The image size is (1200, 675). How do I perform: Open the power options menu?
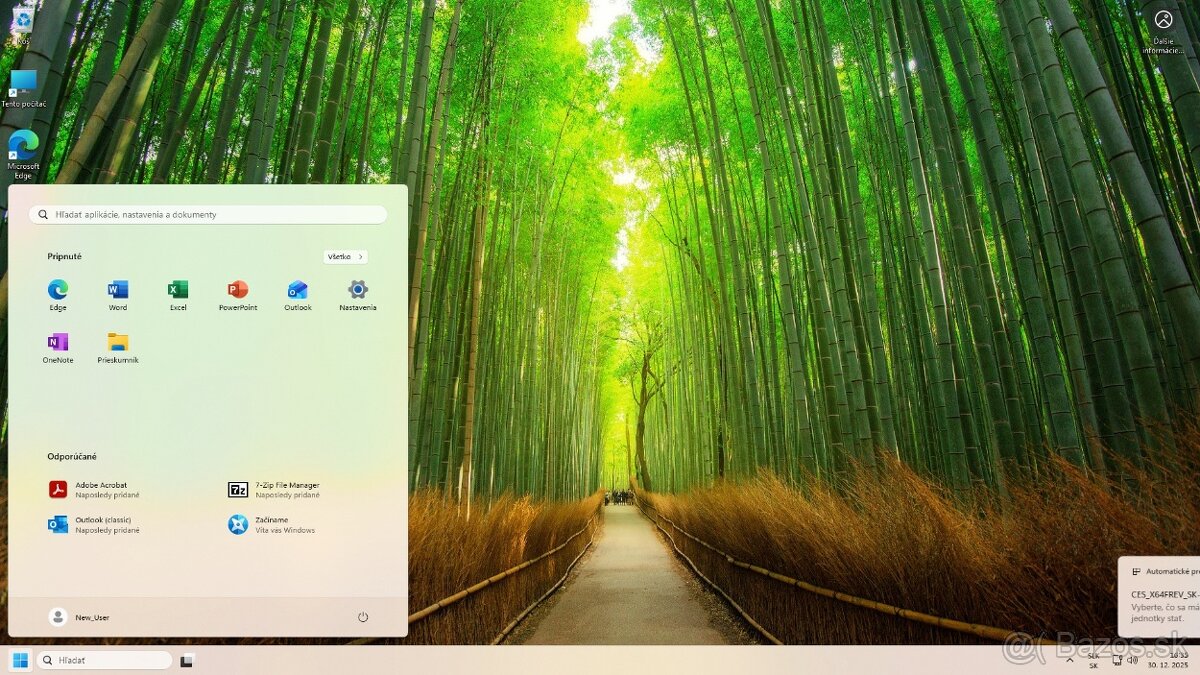363,617
